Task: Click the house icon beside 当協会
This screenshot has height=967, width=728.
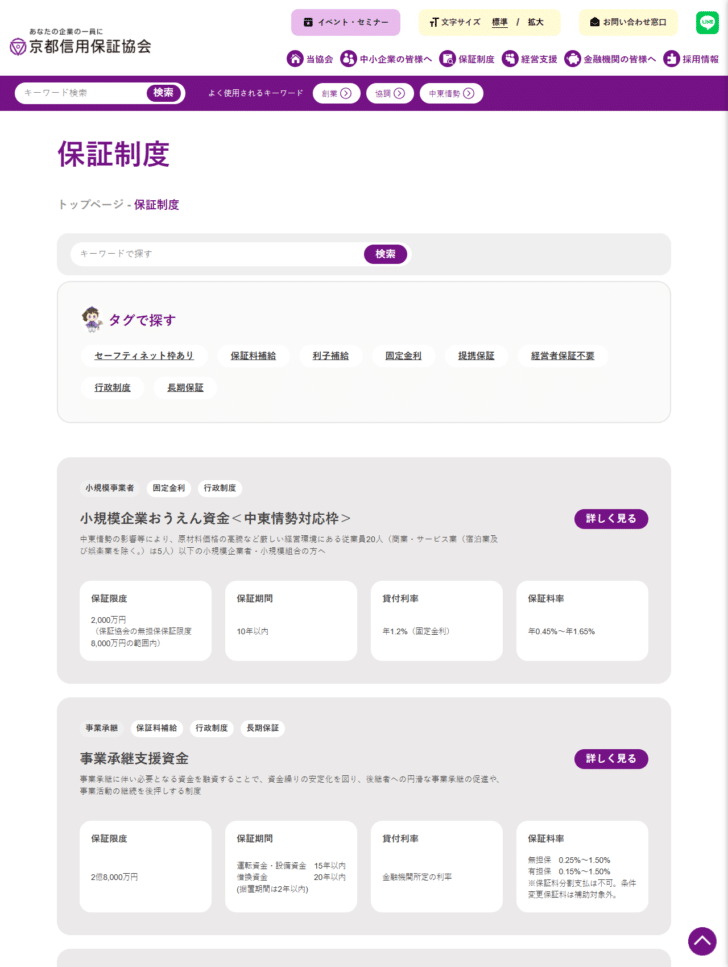Action: [x=295, y=59]
